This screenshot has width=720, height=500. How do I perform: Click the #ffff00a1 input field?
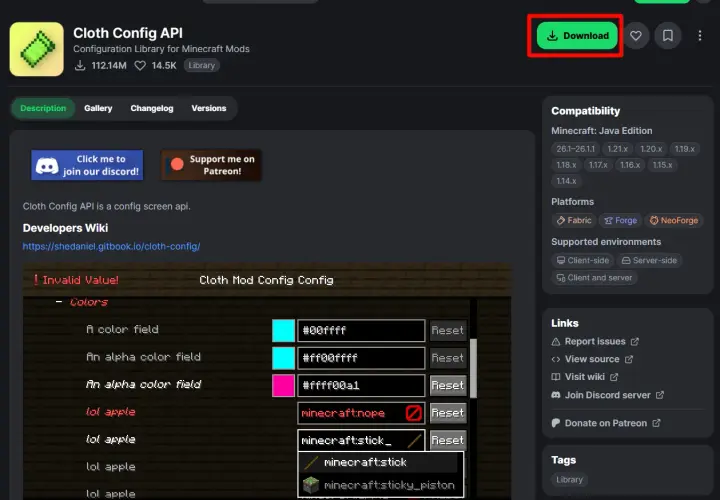coord(361,385)
